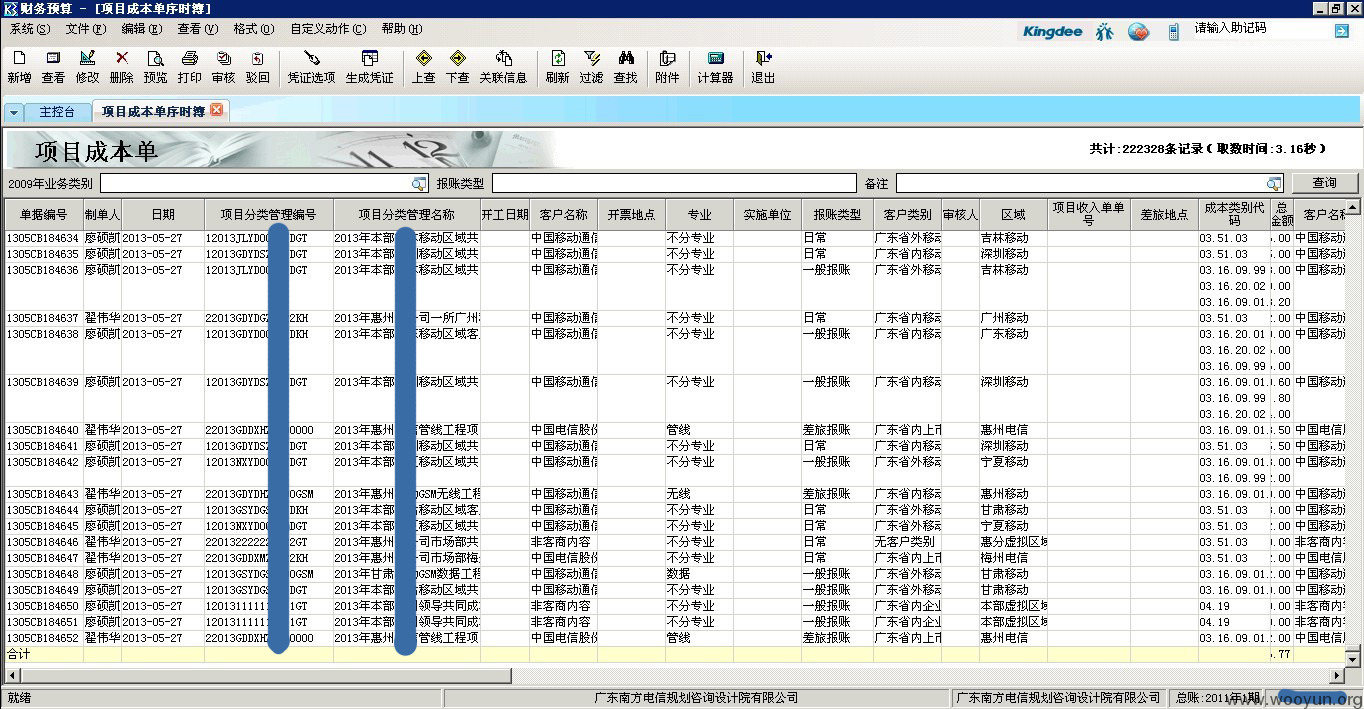Click the 报账类型 column header

pyautogui.click(x=837, y=215)
